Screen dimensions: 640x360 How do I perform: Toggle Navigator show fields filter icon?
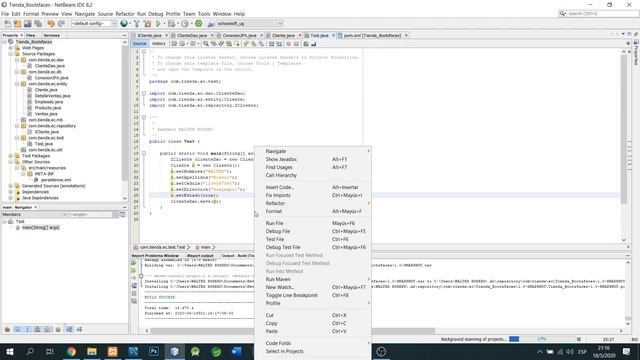(x=18, y=329)
